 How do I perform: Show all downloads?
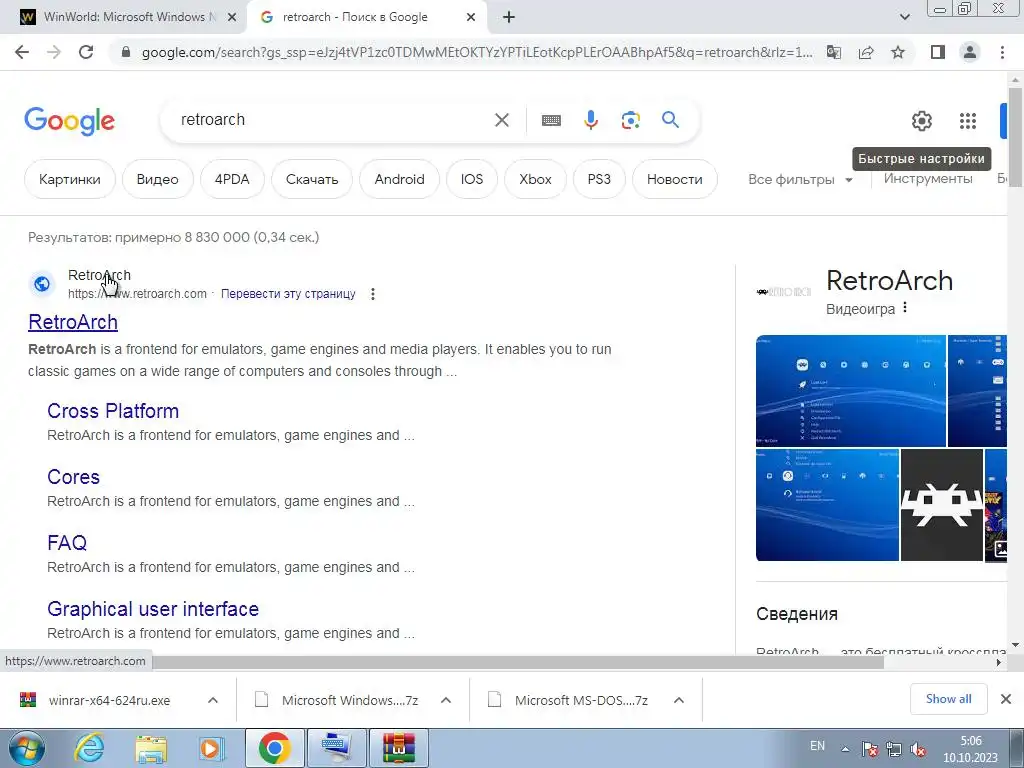[948, 699]
